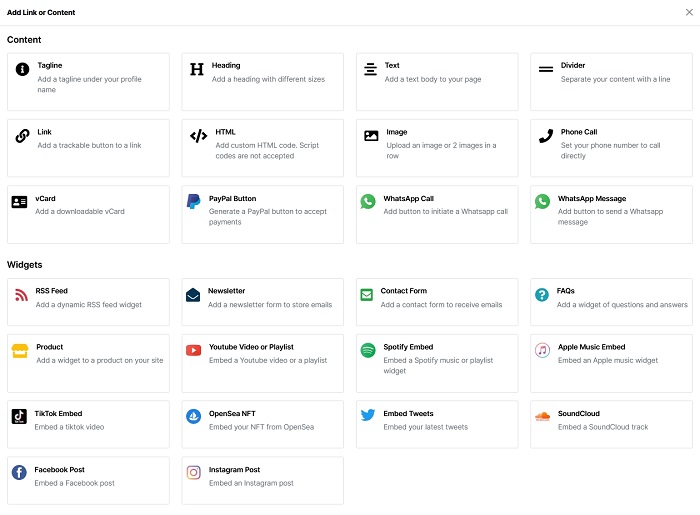The width and height of the screenshot is (700, 515).
Task: Click 'Add a widget of questions and answers'
Action: point(622,305)
